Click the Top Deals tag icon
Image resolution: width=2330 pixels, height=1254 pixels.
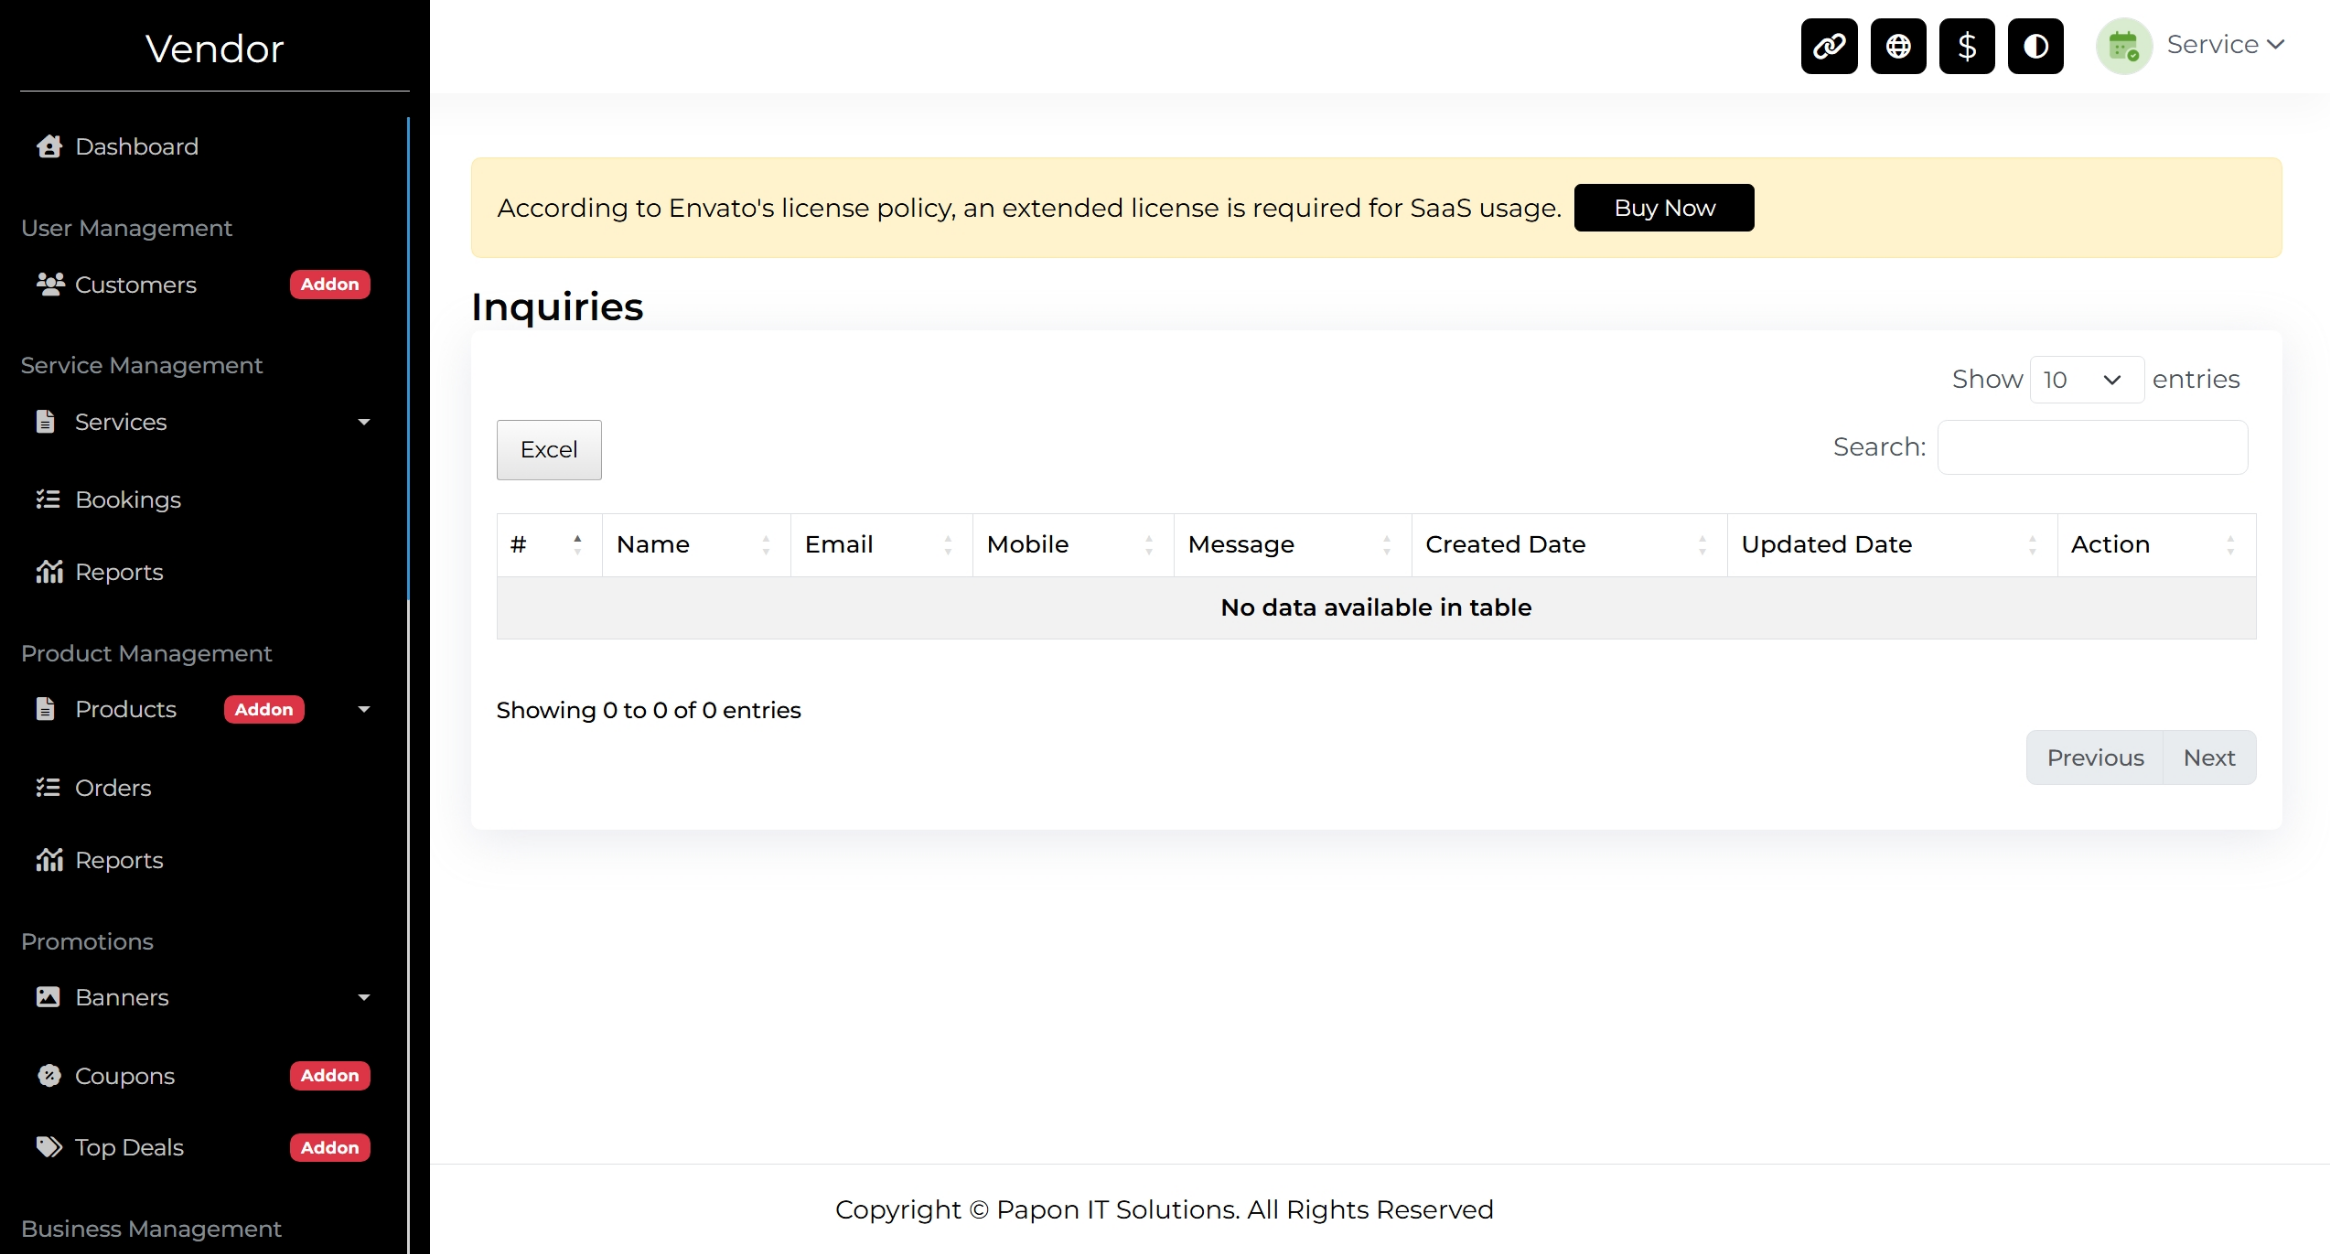coord(49,1147)
